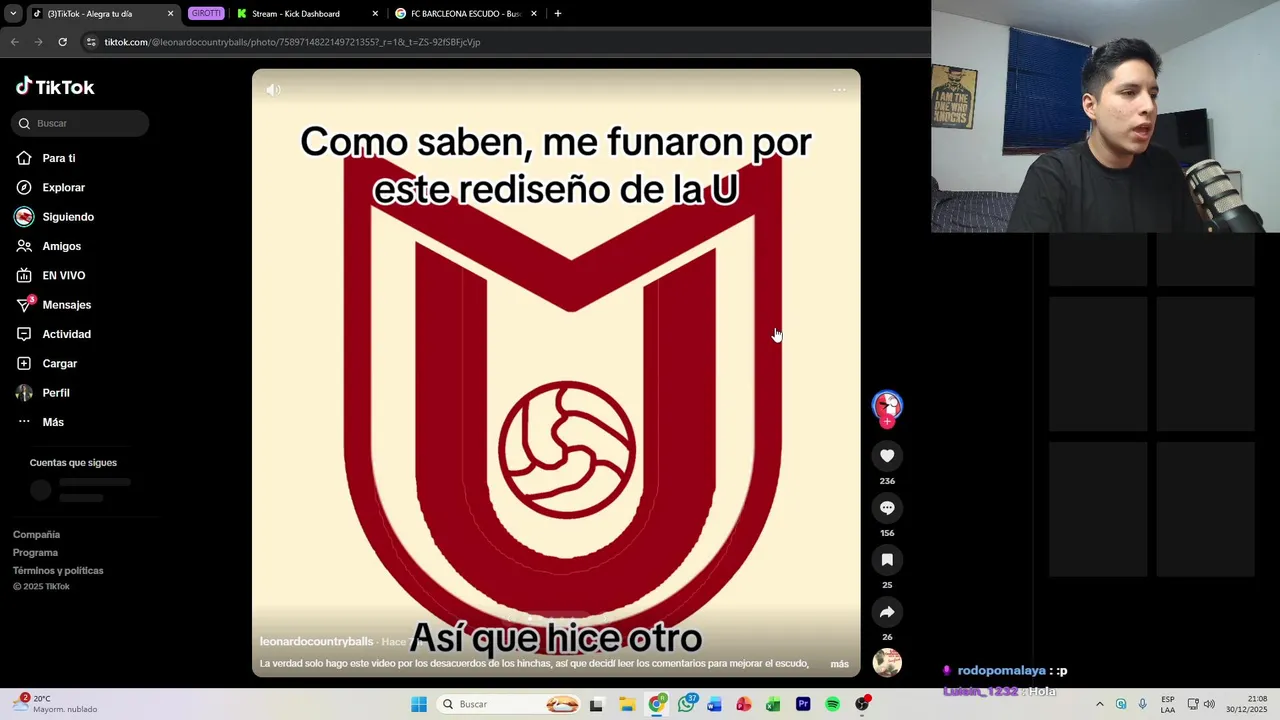Open the comments speech-bubble icon
1280x720 pixels.
[887, 508]
